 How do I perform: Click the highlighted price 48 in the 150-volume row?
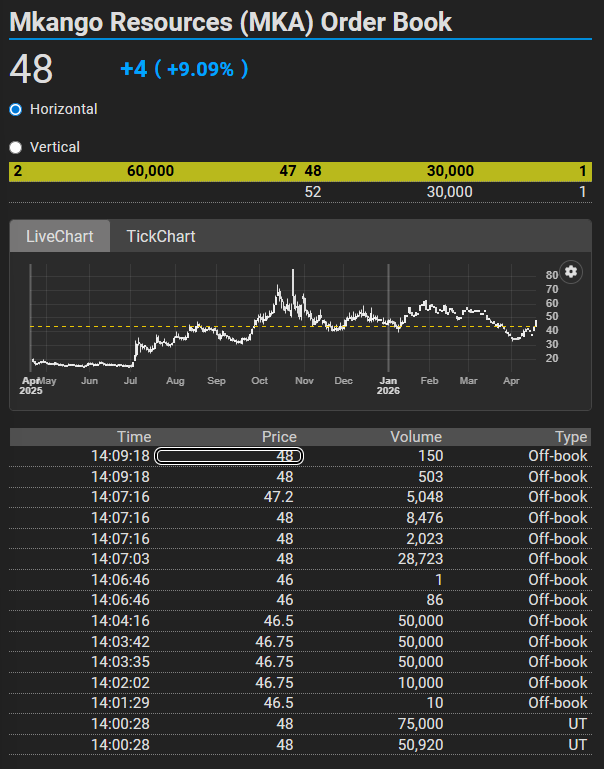(x=229, y=456)
